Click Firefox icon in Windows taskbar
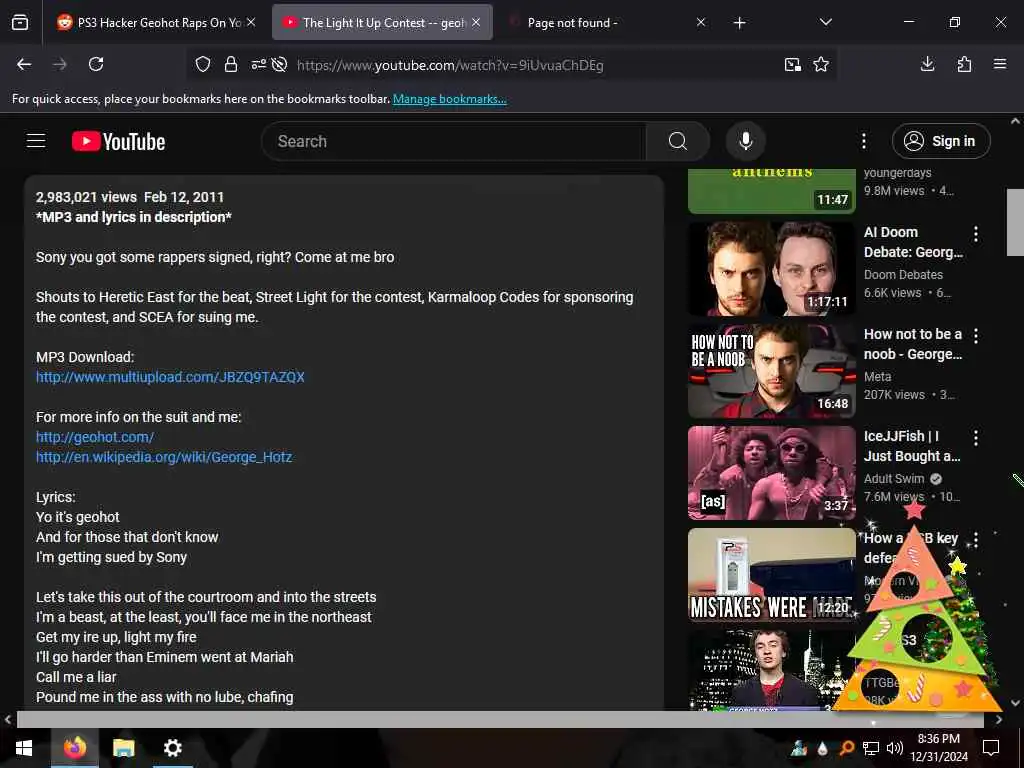Image resolution: width=1024 pixels, height=768 pixels. 74,748
